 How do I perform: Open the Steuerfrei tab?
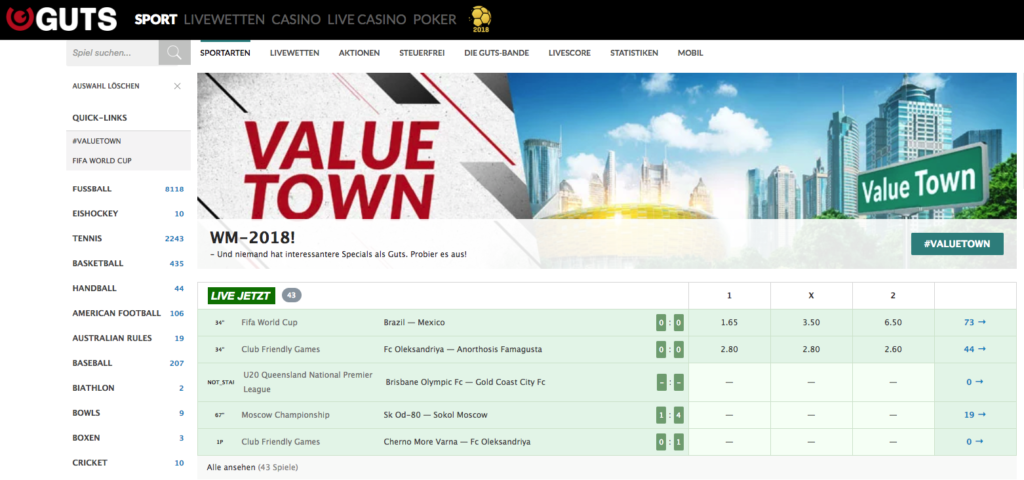422,53
